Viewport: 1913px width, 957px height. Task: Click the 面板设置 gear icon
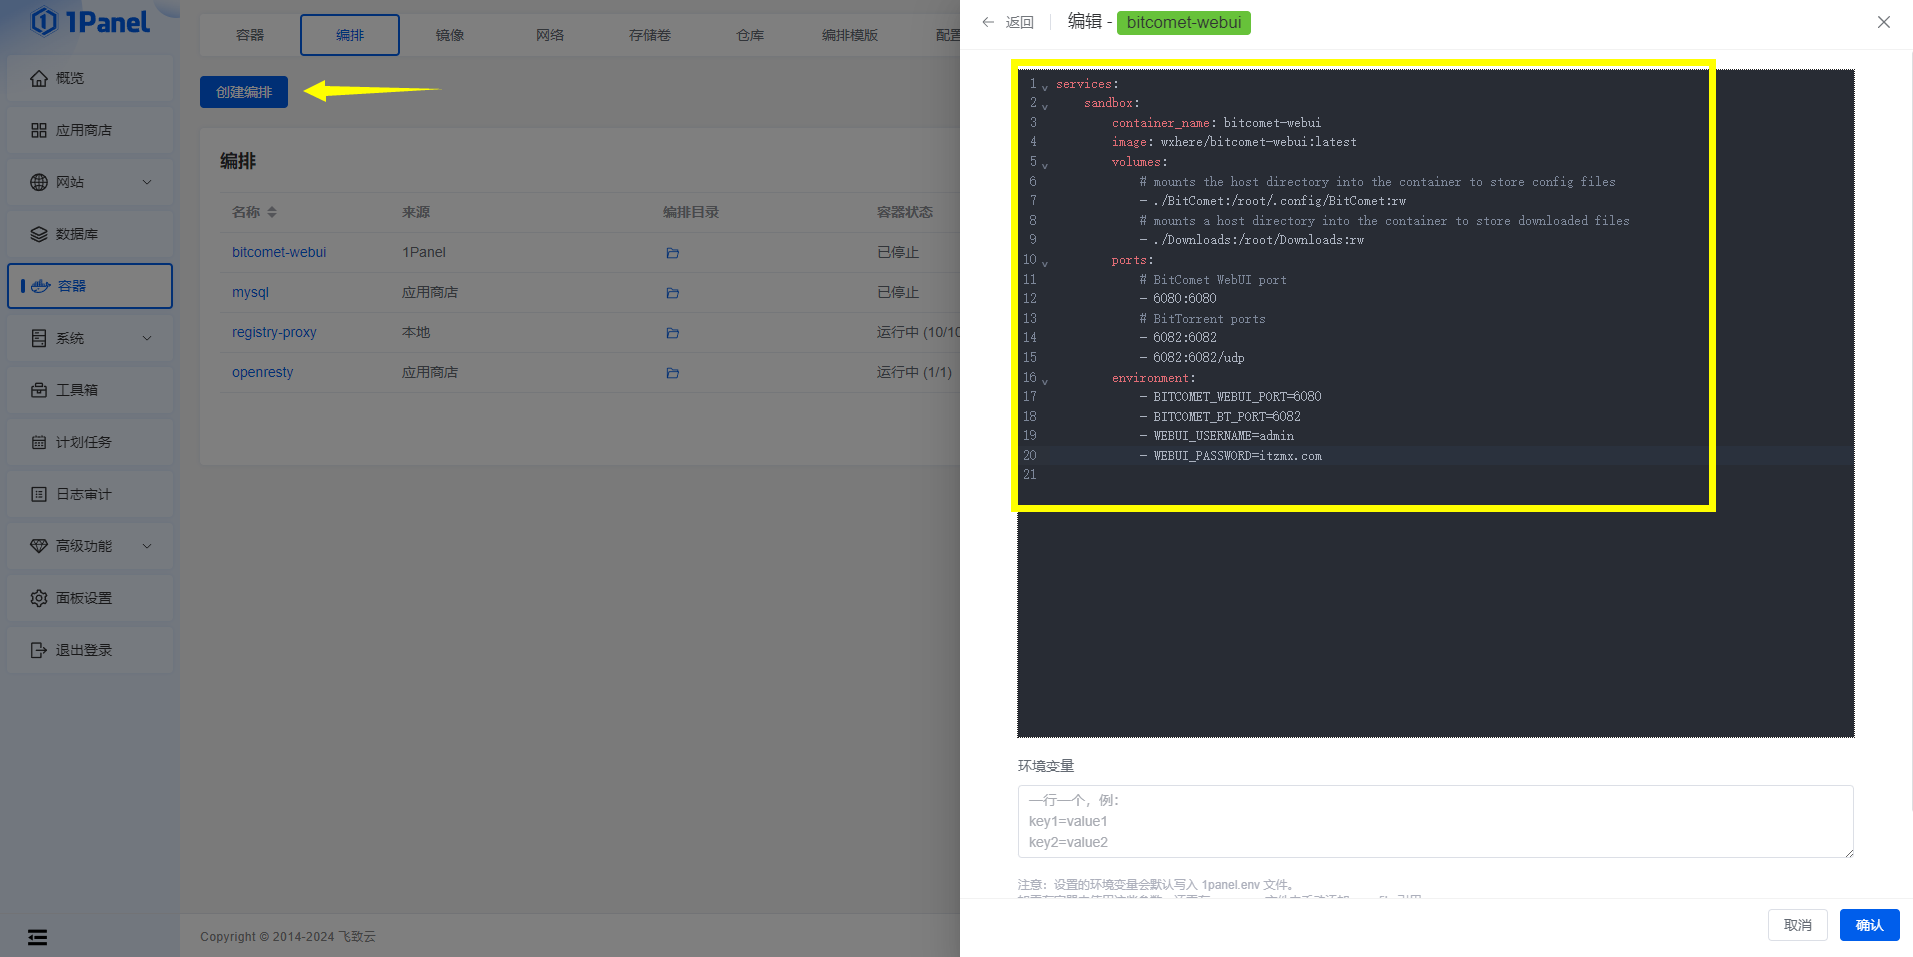tap(39, 598)
